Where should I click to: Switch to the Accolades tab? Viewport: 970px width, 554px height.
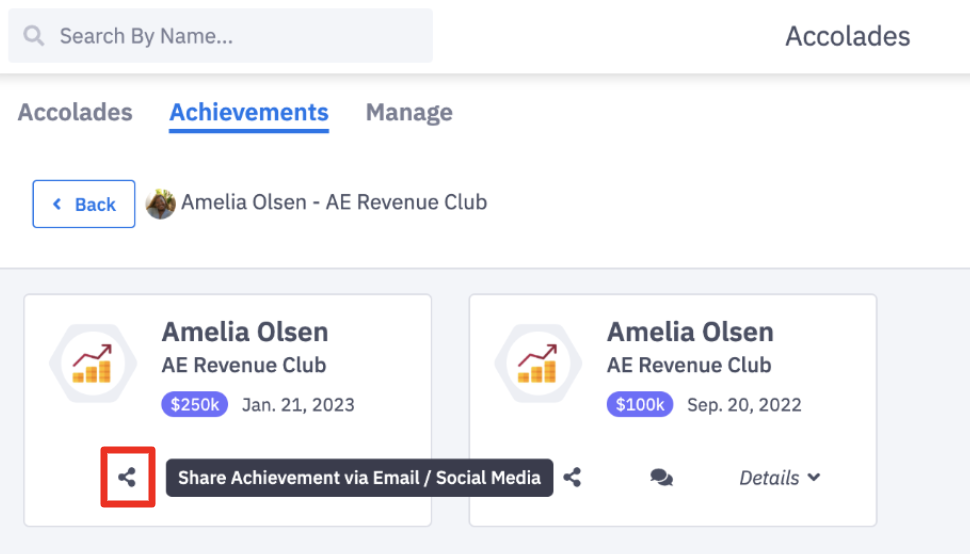point(75,113)
